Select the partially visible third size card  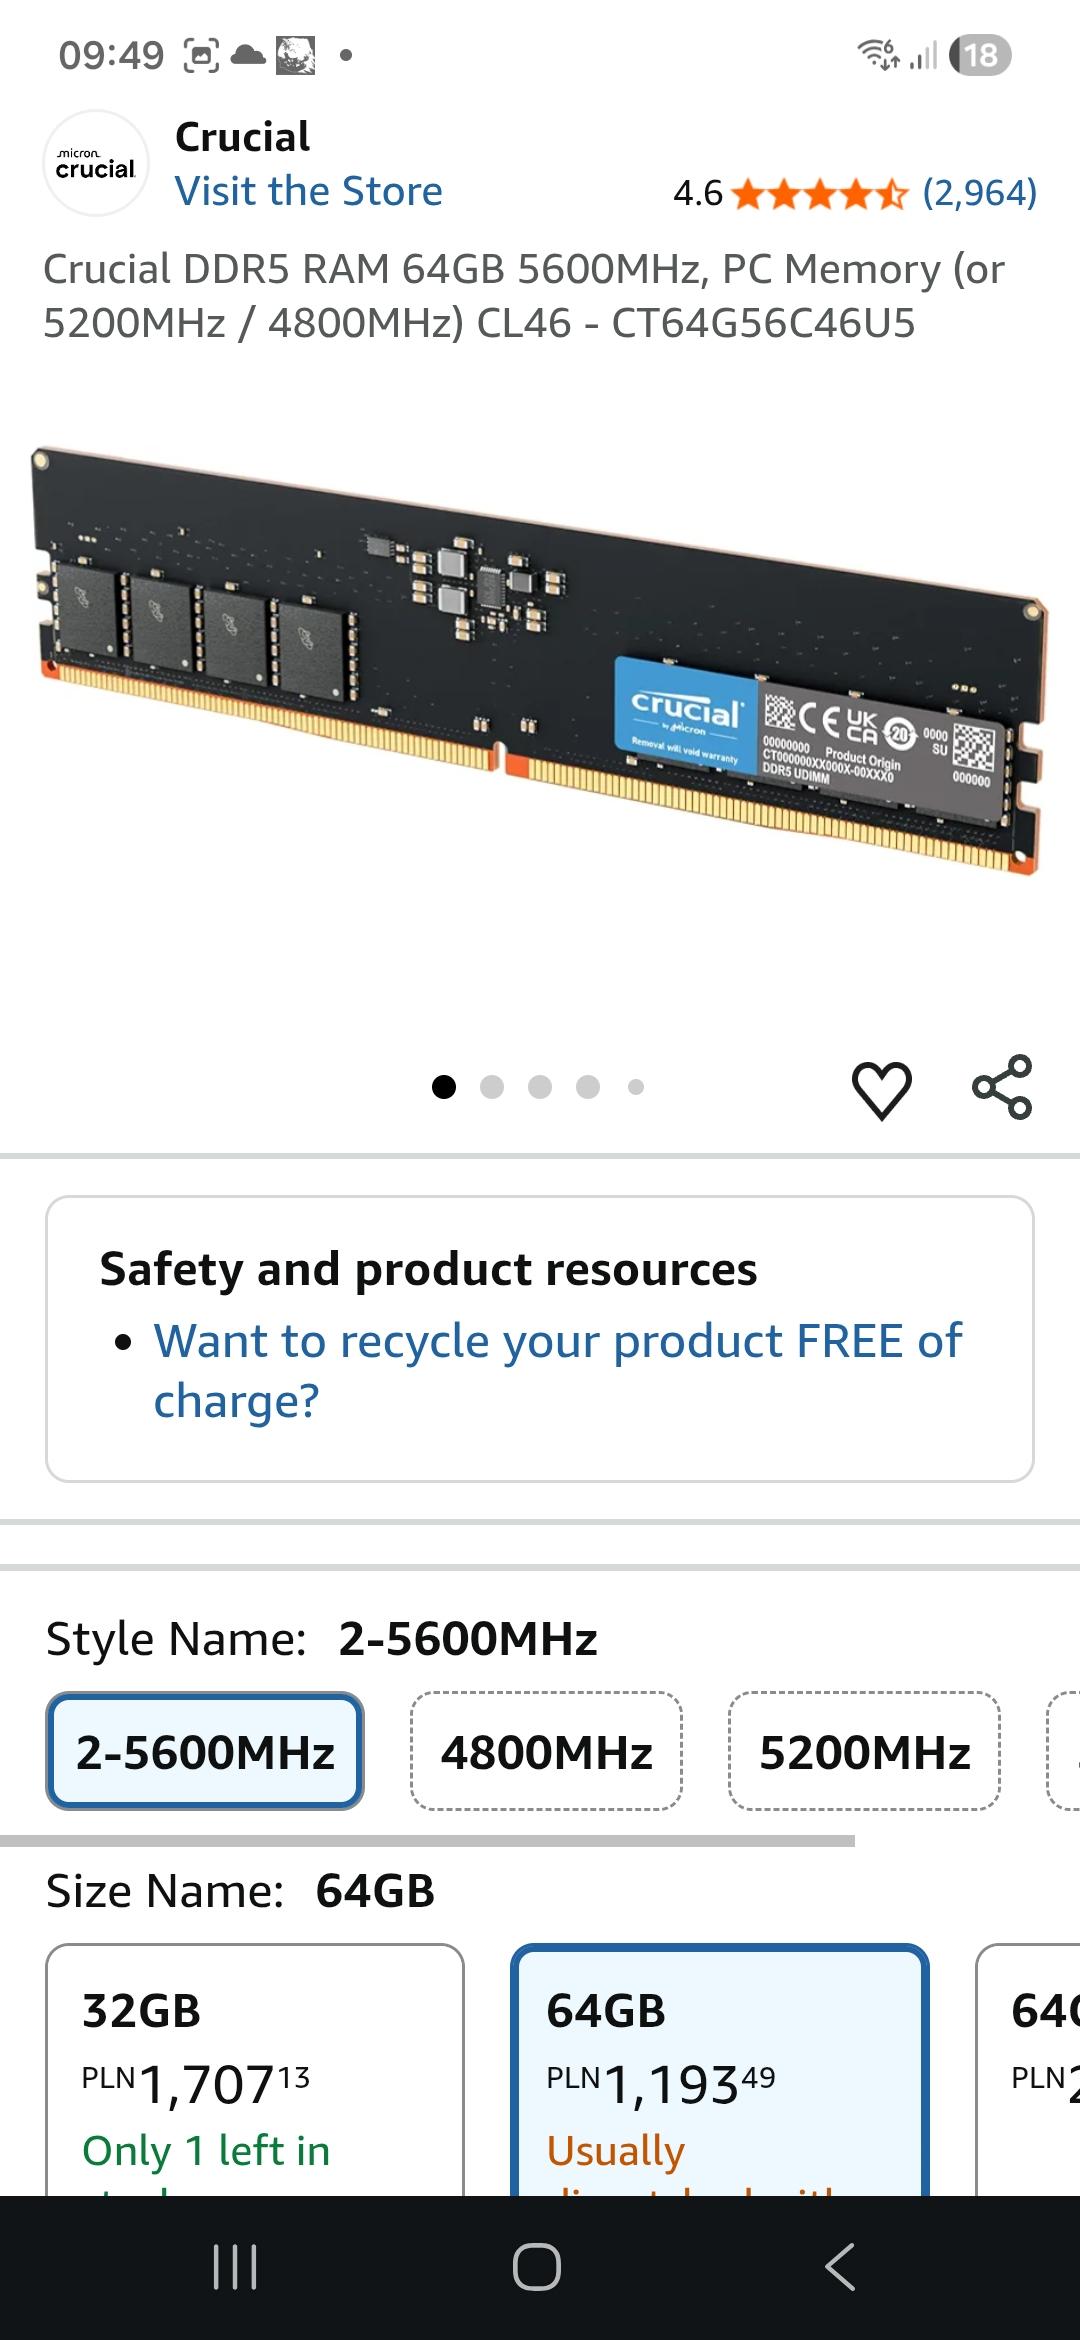1028,2070
